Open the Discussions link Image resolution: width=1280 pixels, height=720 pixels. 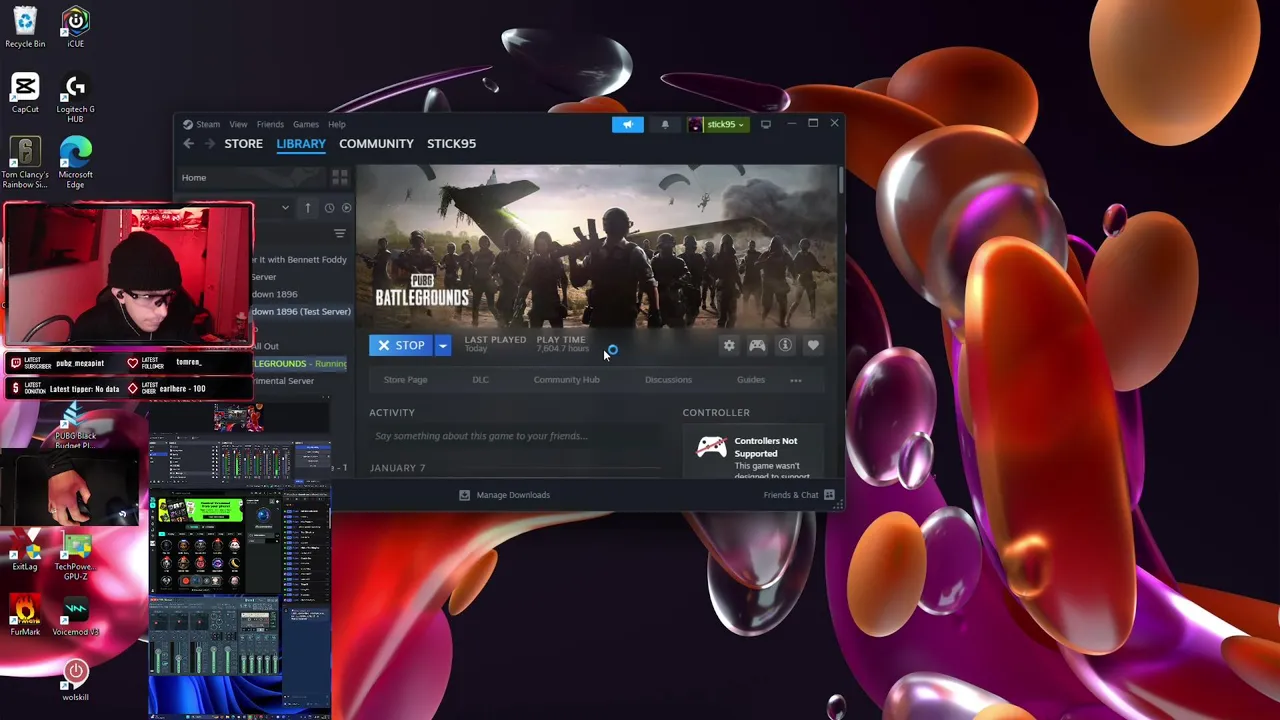click(668, 380)
